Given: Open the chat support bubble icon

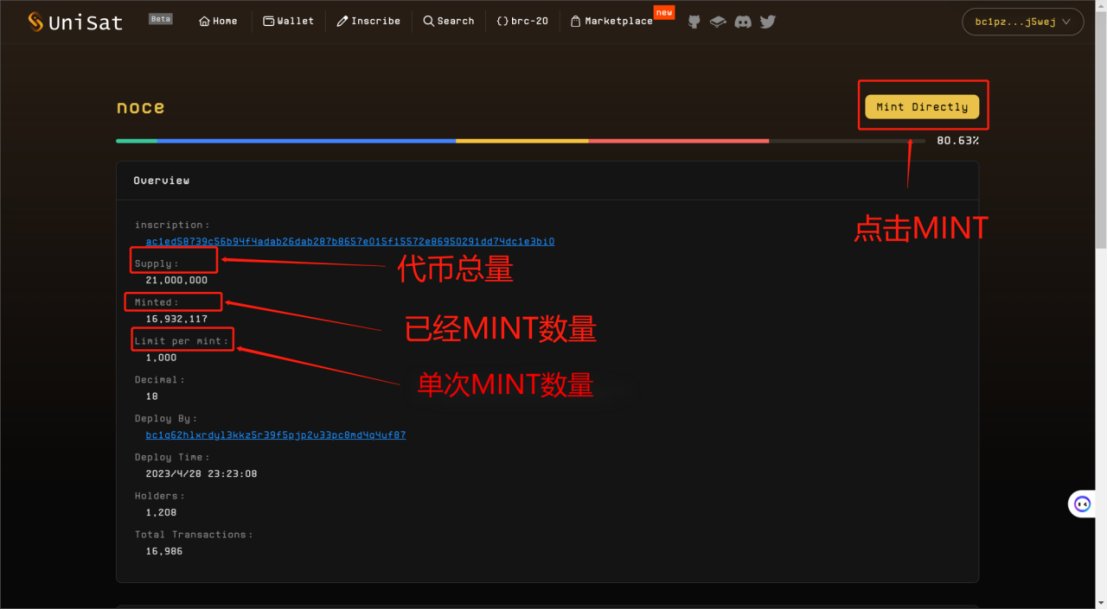Looking at the screenshot, I should [1081, 503].
